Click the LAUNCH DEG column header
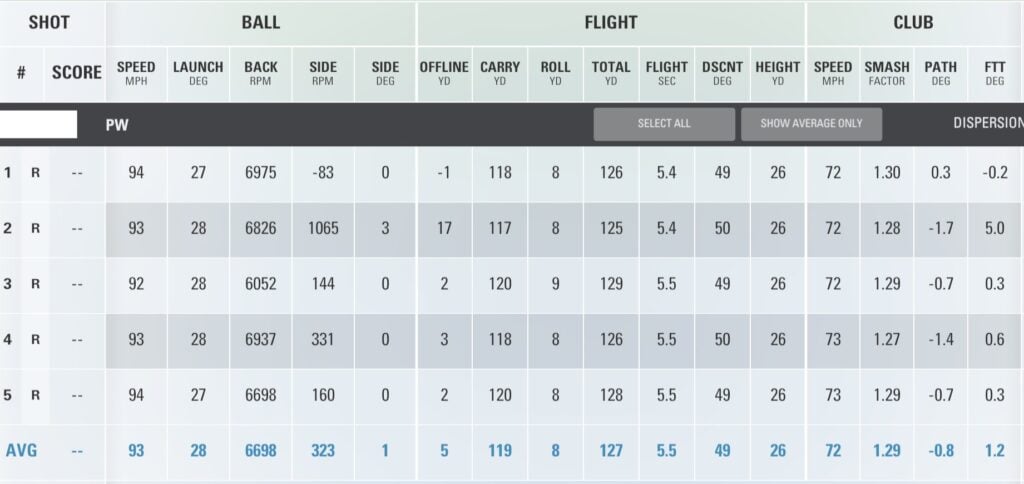Screen dimensions: 1024x484 click(198, 74)
